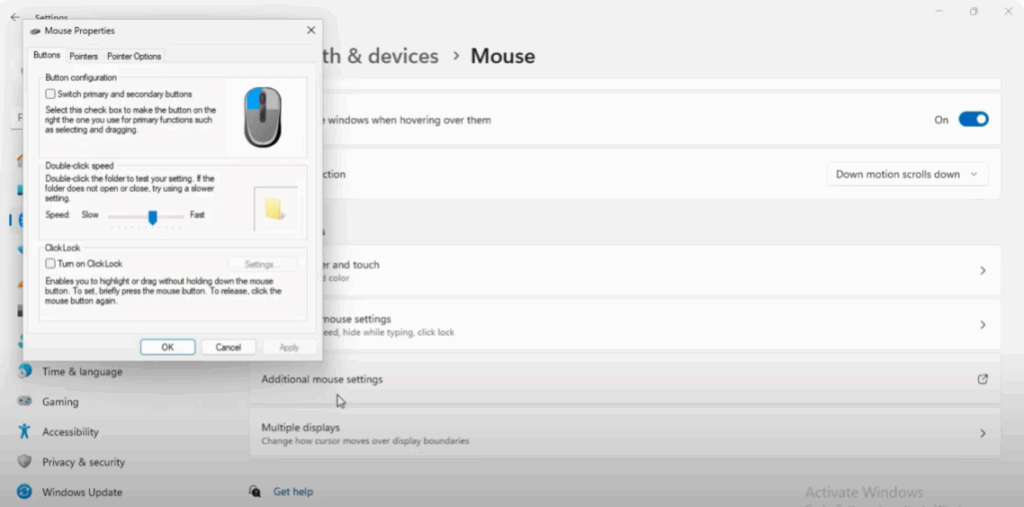
Task: Click the Fast label of the speed slider
Action: click(x=197, y=214)
